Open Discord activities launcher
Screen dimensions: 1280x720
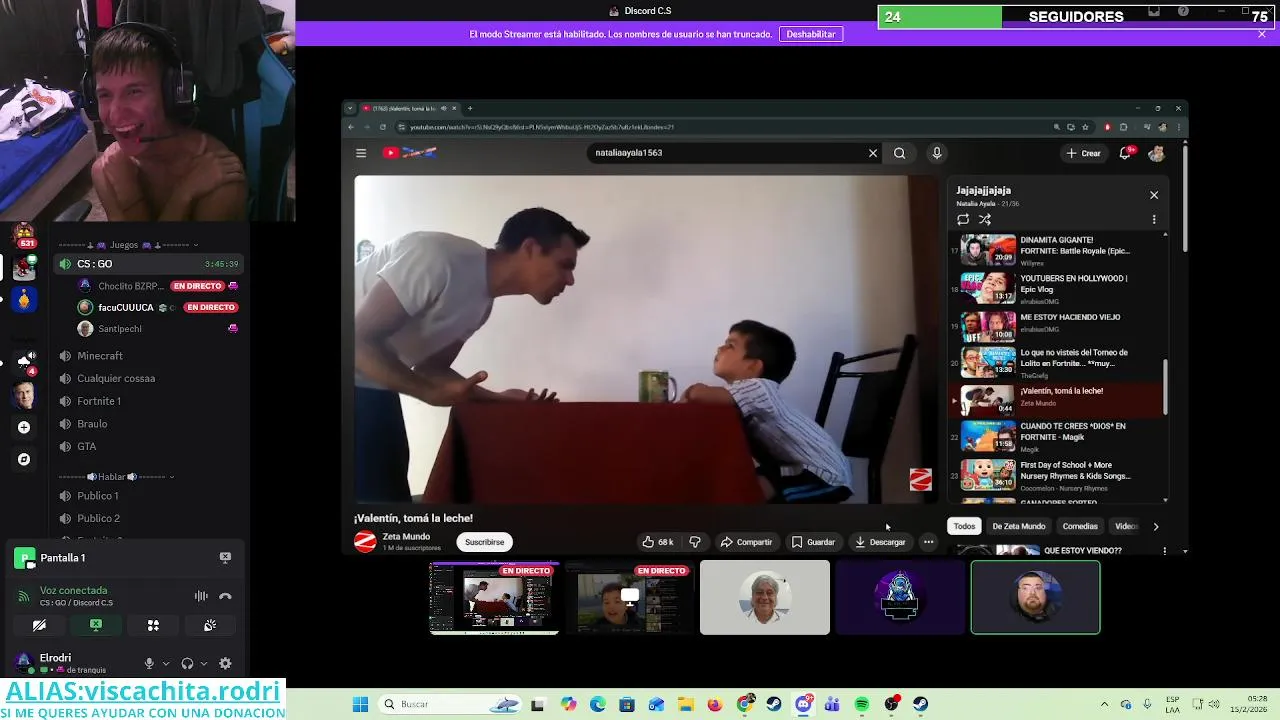coord(153,625)
